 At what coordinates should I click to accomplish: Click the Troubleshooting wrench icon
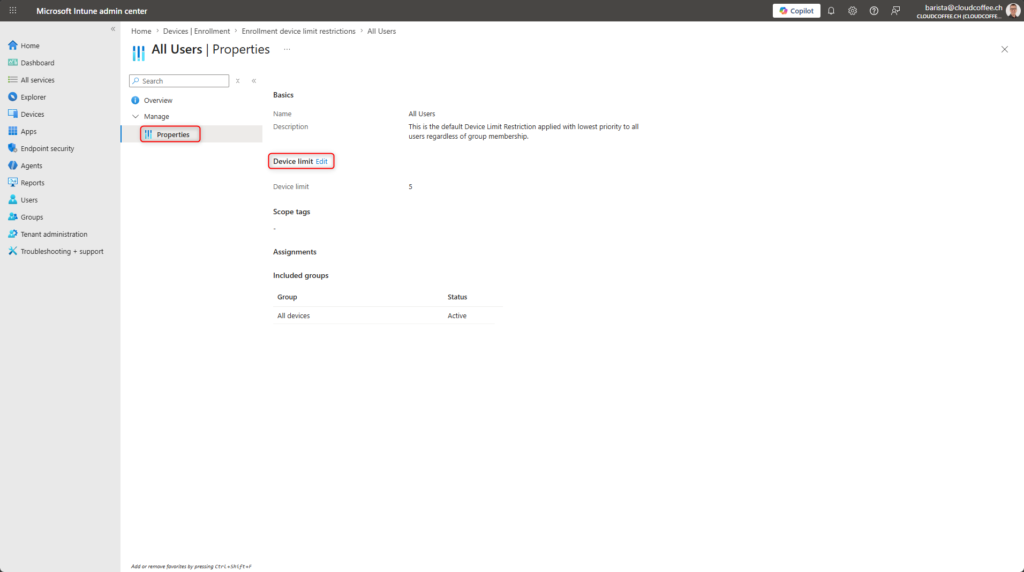pyautogui.click(x=12, y=251)
